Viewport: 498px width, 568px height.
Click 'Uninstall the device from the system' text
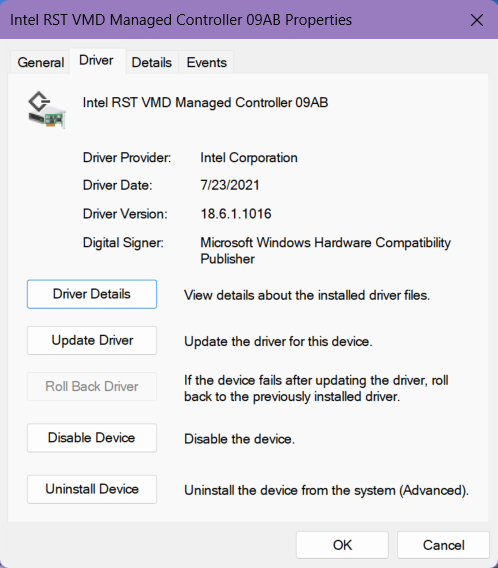[x=326, y=490]
